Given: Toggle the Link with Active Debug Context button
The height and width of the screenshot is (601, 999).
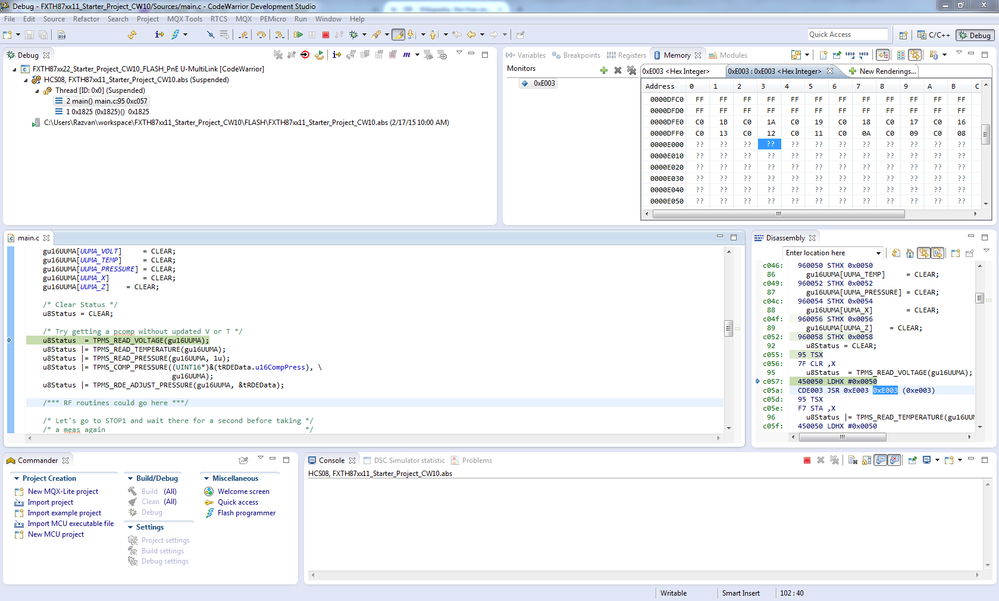Looking at the screenshot, I should tap(923, 253).
